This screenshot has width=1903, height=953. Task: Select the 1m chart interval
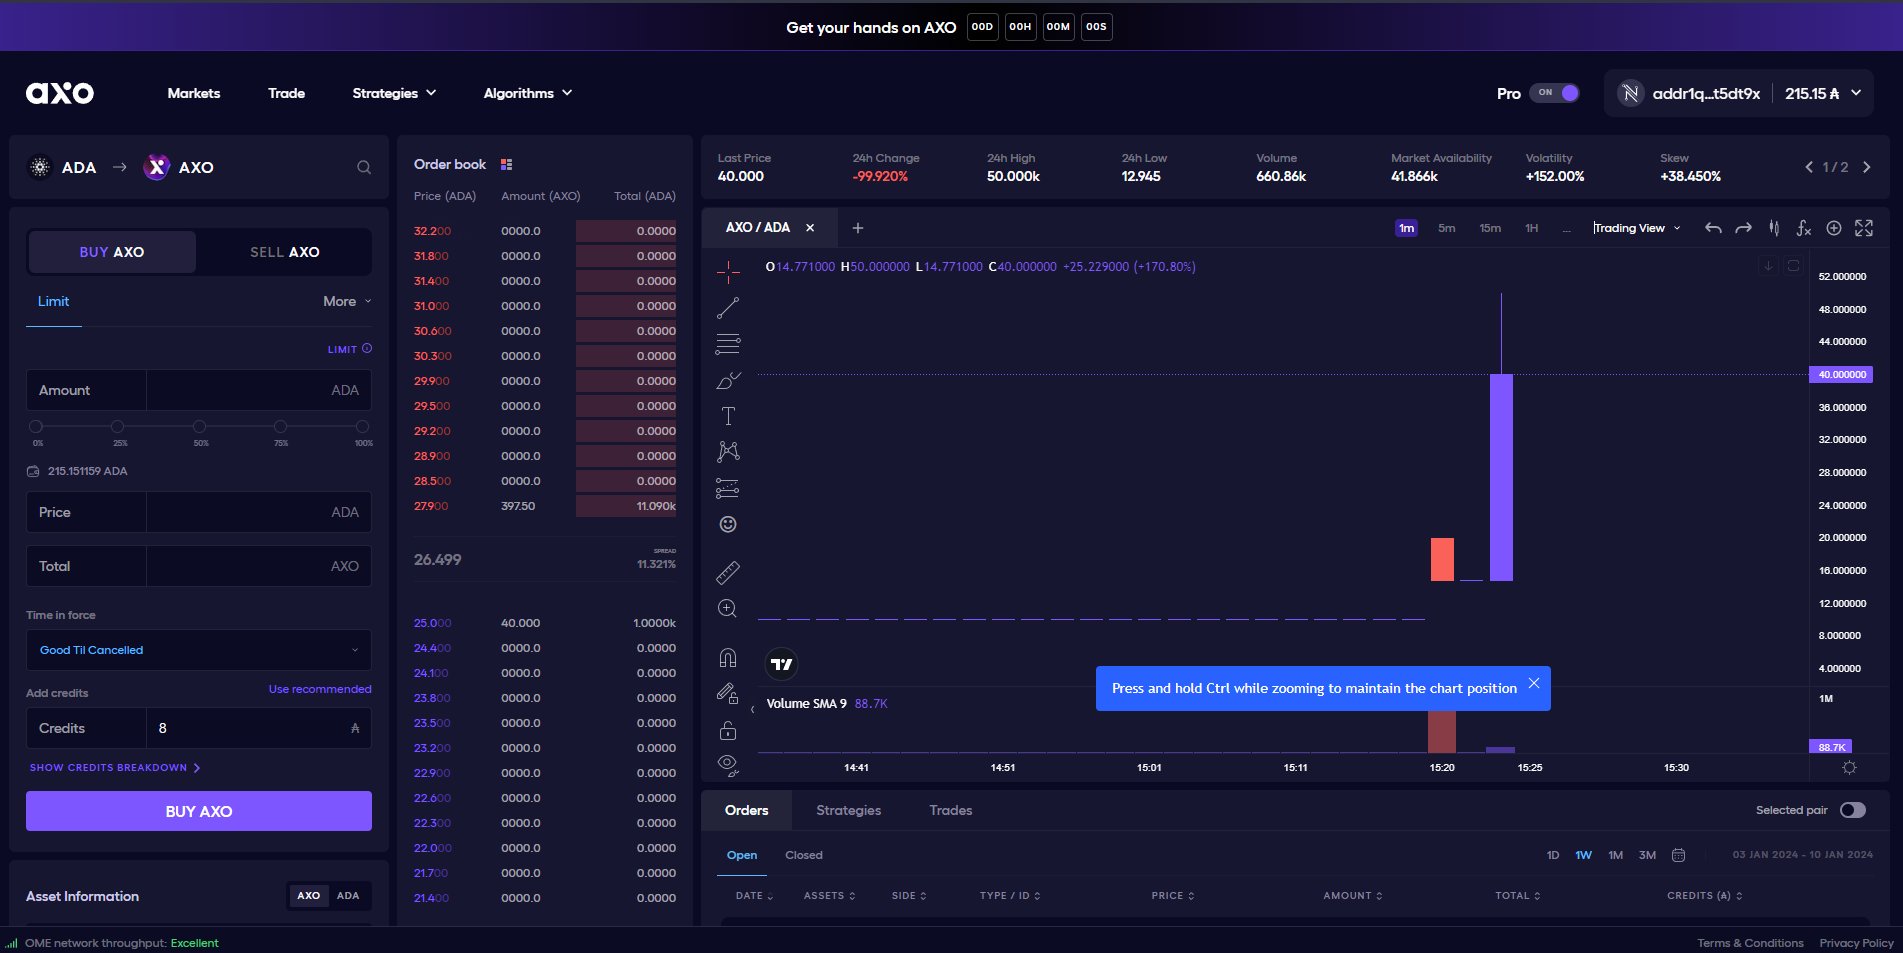(1406, 228)
